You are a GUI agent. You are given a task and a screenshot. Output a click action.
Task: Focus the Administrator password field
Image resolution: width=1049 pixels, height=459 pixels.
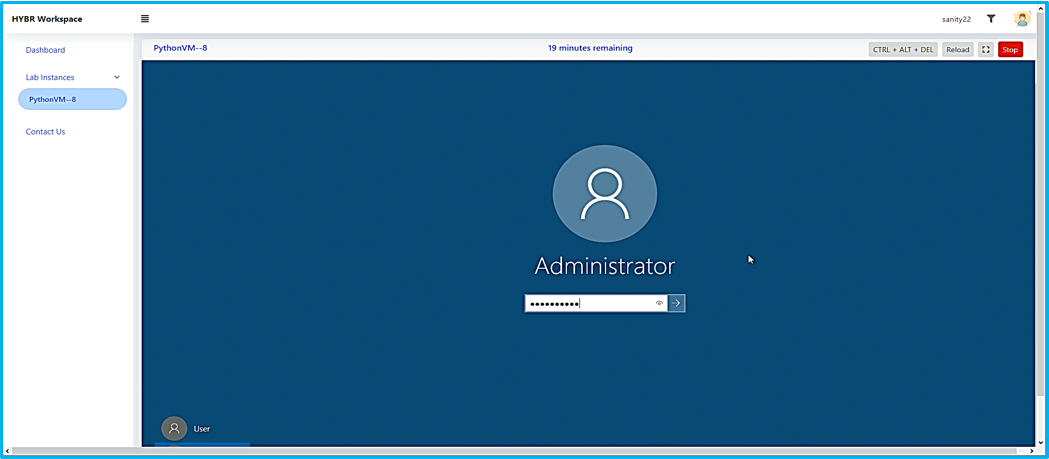pos(590,303)
